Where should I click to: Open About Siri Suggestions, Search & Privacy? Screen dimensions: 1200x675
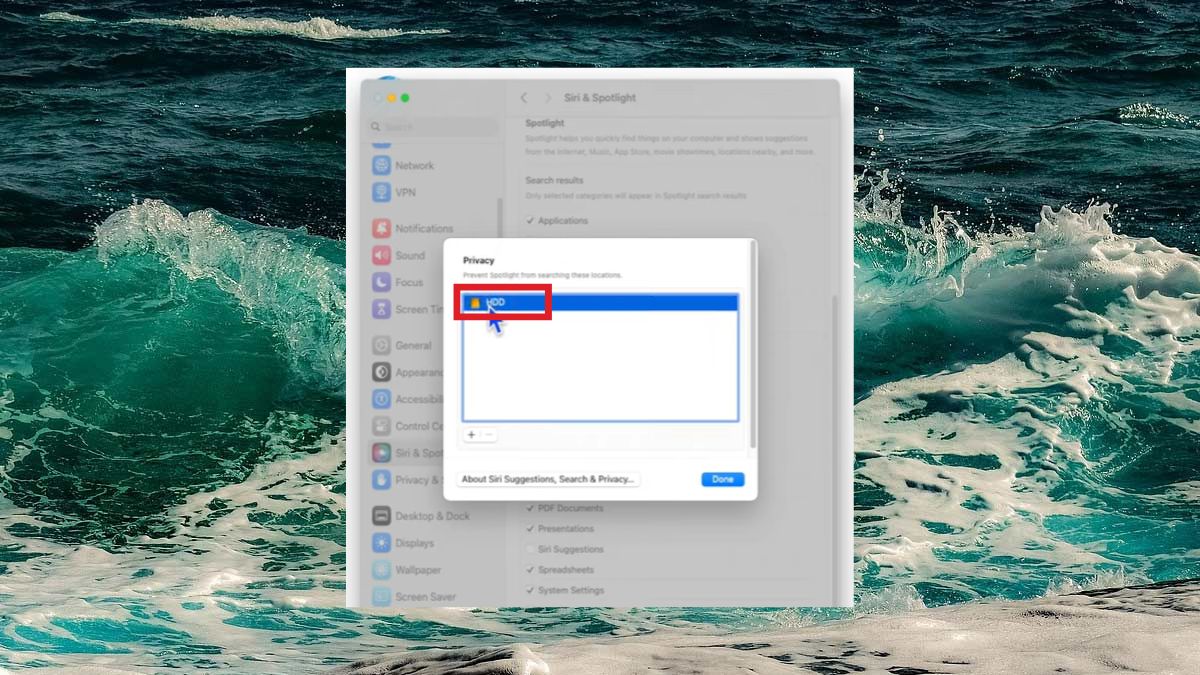click(x=548, y=479)
